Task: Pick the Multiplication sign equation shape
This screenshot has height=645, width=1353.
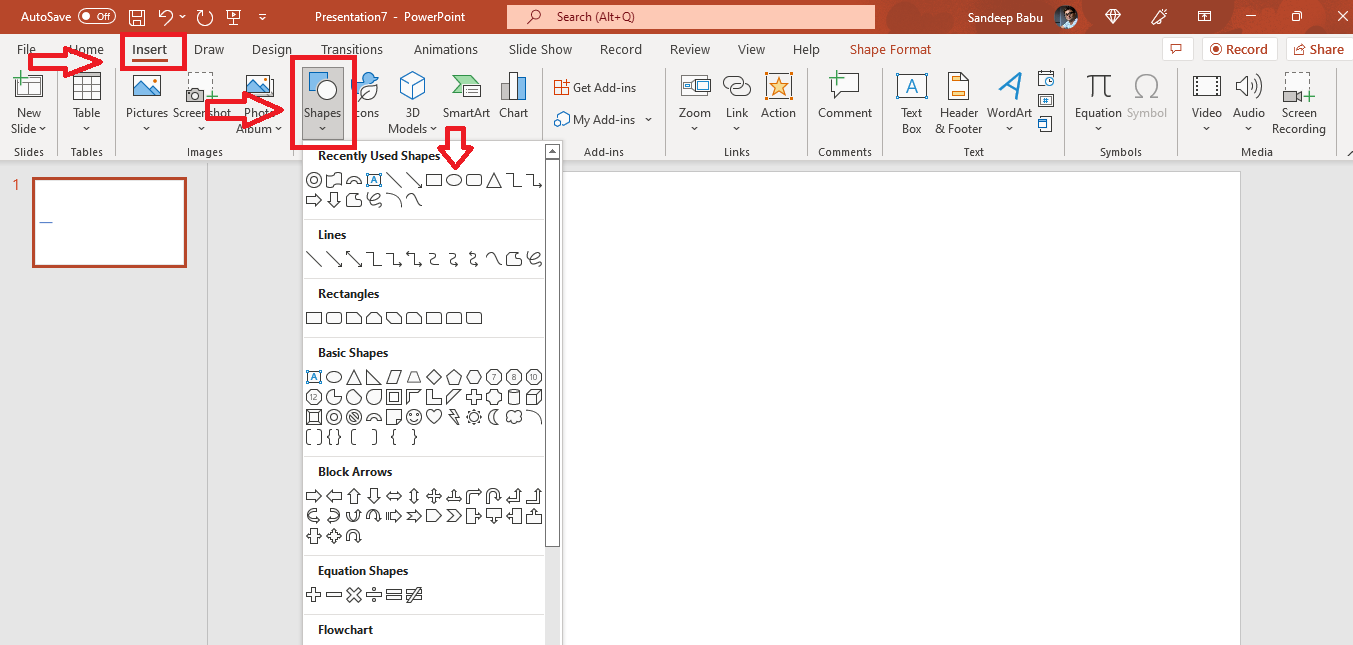Action: [354, 595]
